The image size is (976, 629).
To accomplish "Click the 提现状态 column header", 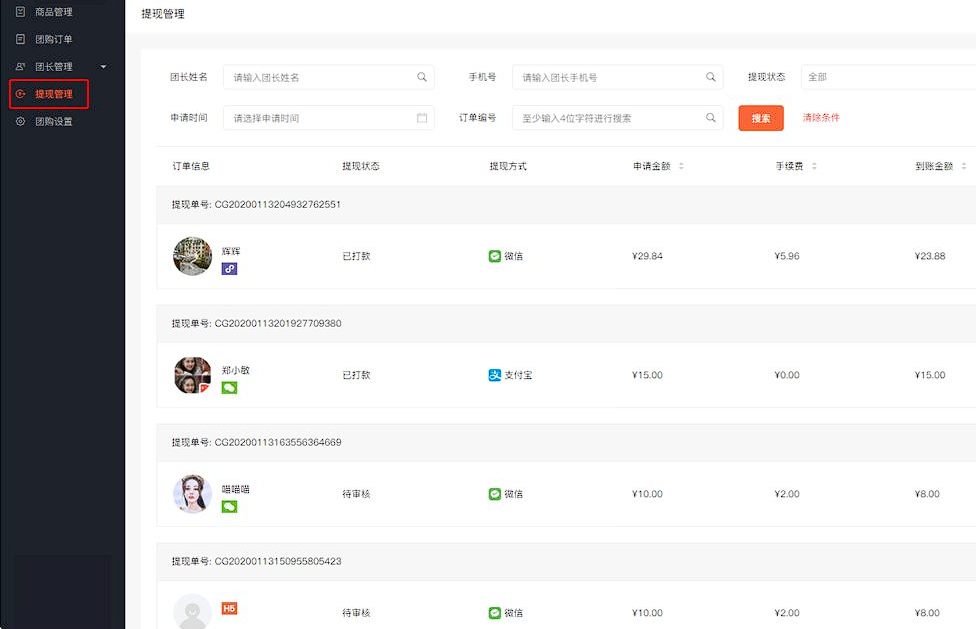I will tap(361, 166).
